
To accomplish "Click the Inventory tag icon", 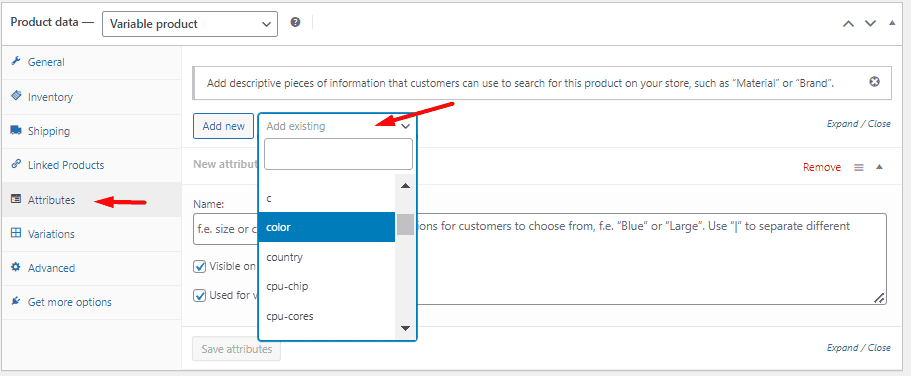I will 16,96.
